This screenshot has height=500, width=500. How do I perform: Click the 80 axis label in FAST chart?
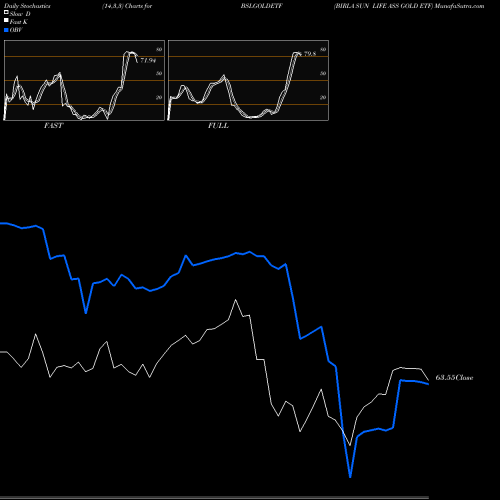pos(159,49)
